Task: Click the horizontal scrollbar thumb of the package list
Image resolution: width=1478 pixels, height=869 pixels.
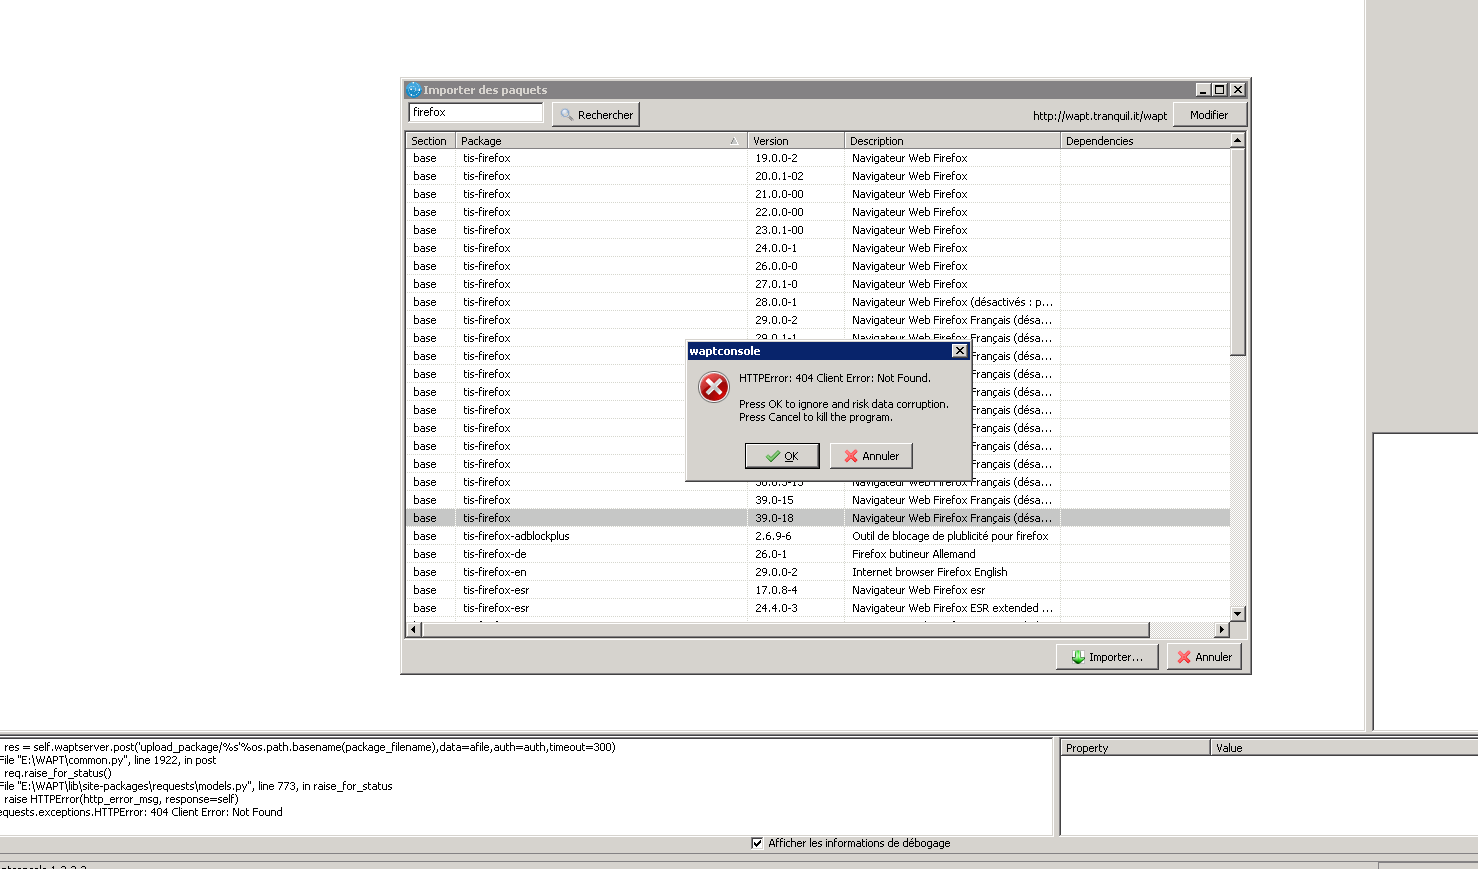Action: click(x=786, y=630)
